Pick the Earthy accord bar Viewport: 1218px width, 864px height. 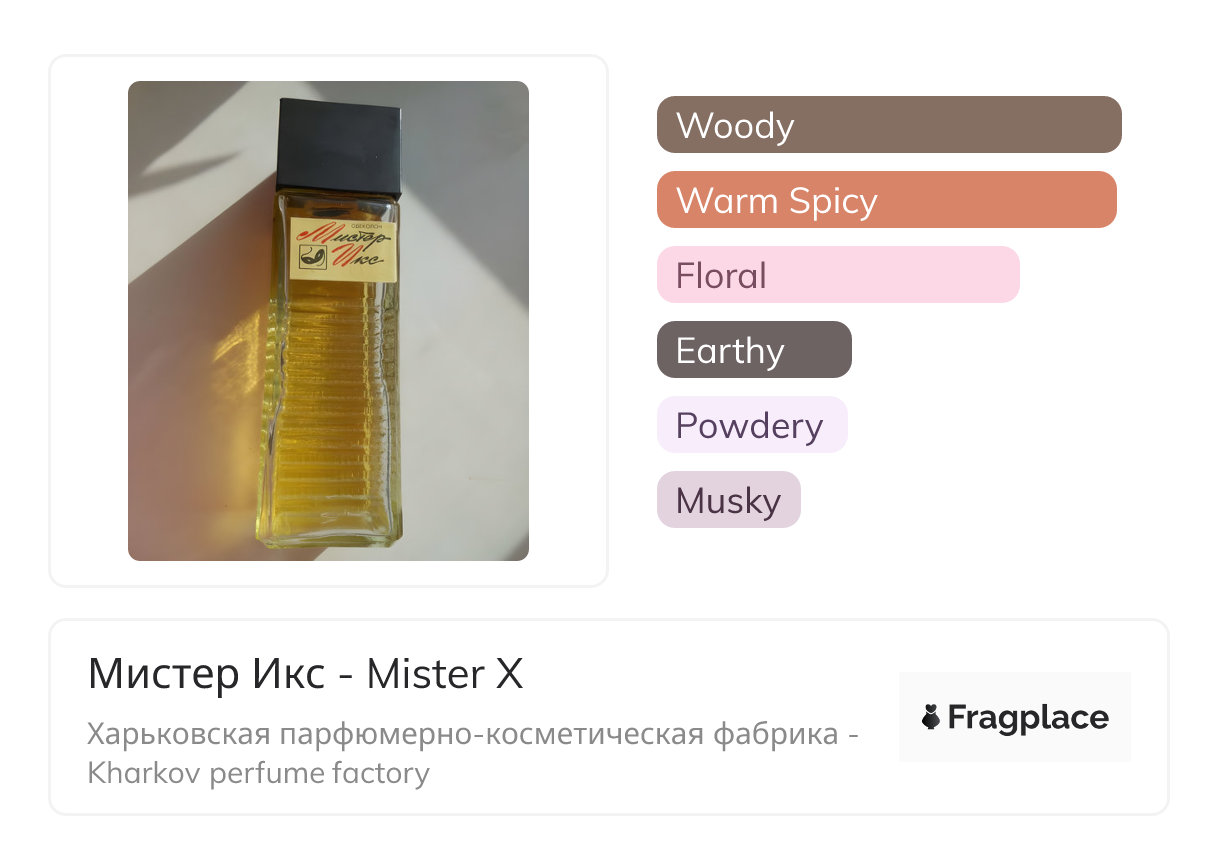click(x=753, y=350)
